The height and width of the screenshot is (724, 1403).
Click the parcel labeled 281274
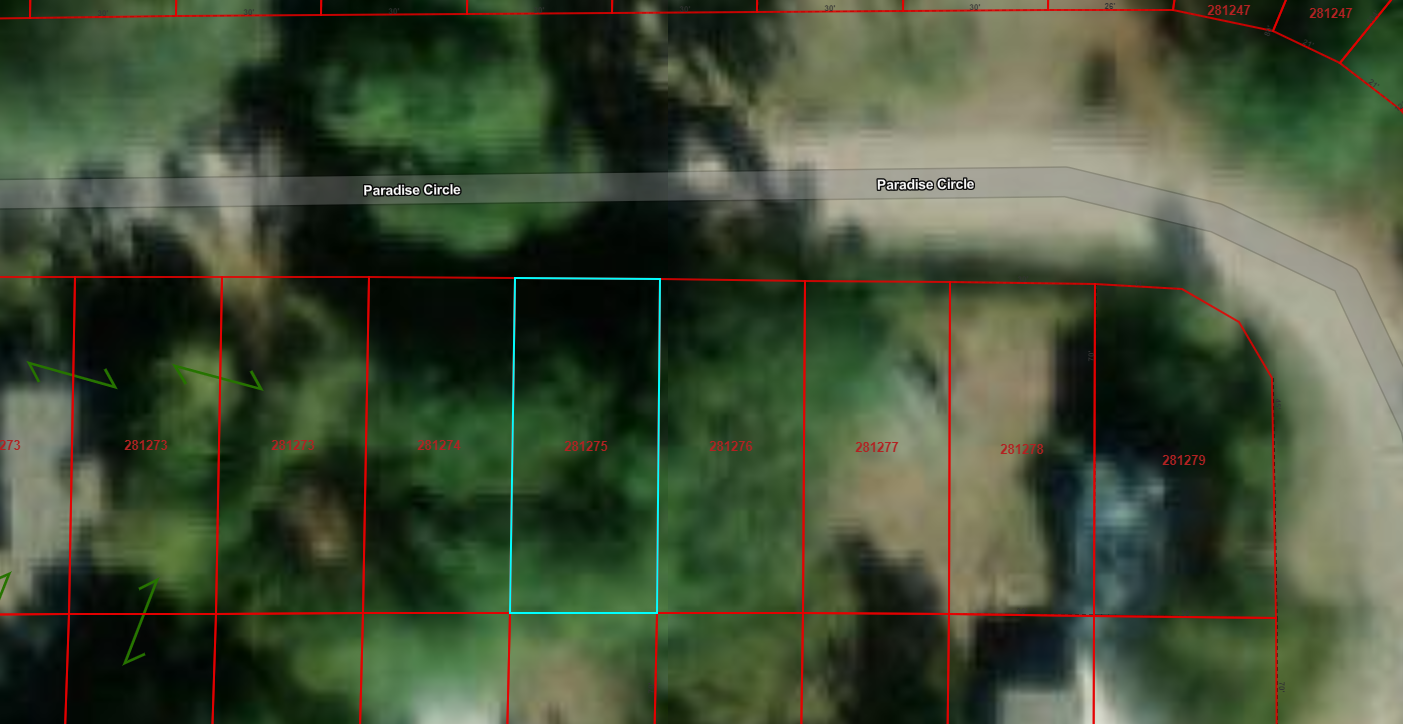[x=439, y=445]
